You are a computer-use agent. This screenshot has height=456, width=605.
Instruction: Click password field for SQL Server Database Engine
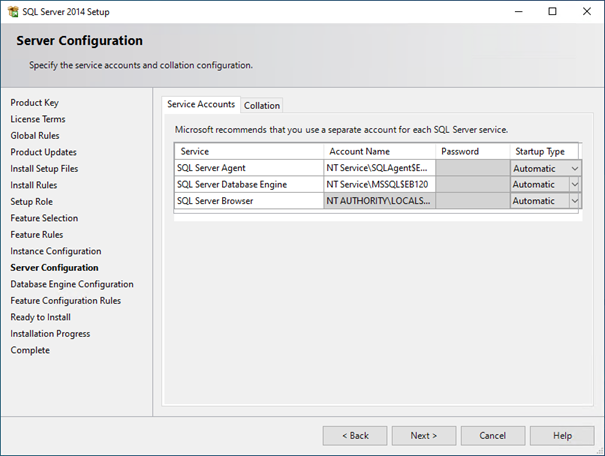[x=473, y=184]
